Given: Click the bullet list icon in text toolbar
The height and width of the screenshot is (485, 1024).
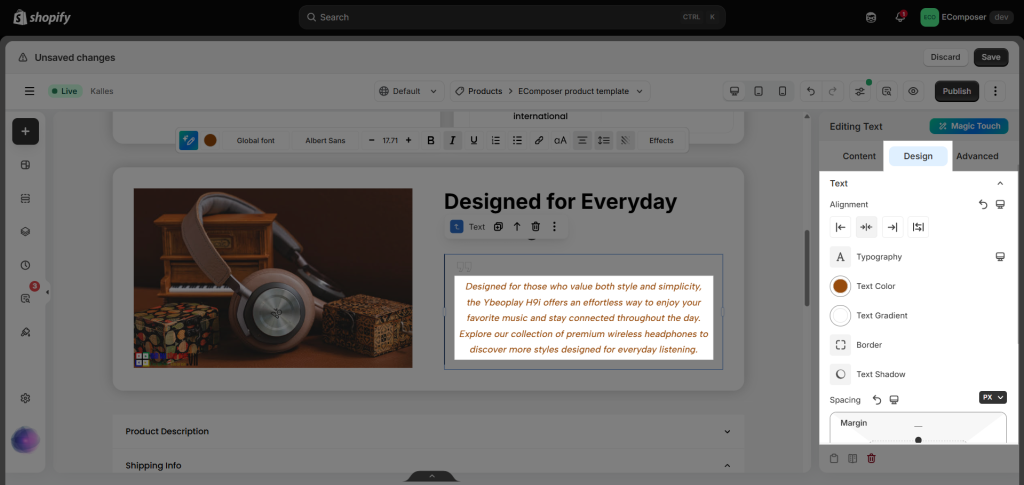Looking at the screenshot, I should (517, 140).
